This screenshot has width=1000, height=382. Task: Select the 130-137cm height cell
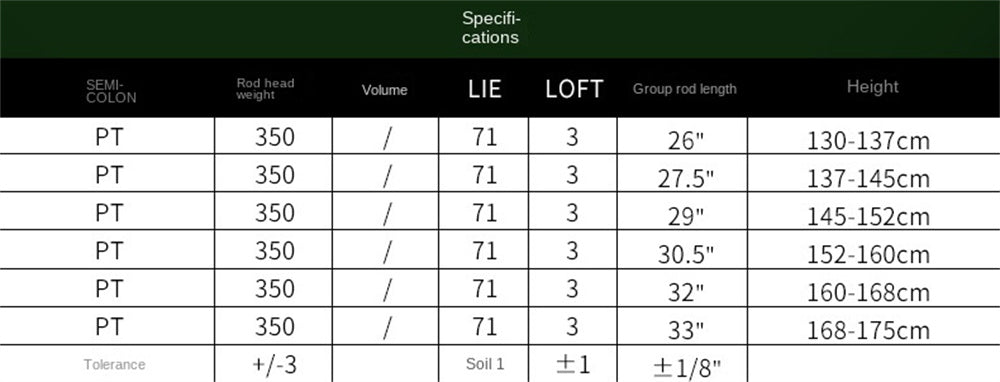(x=868, y=140)
